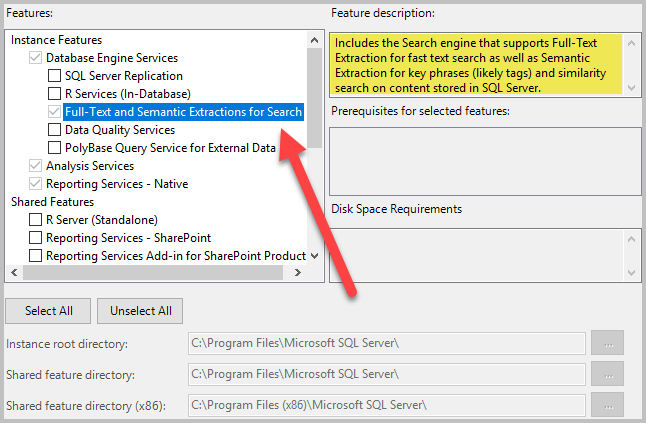646x423 pixels.
Task: Click the features list scroll up arrow
Action: tap(314, 40)
